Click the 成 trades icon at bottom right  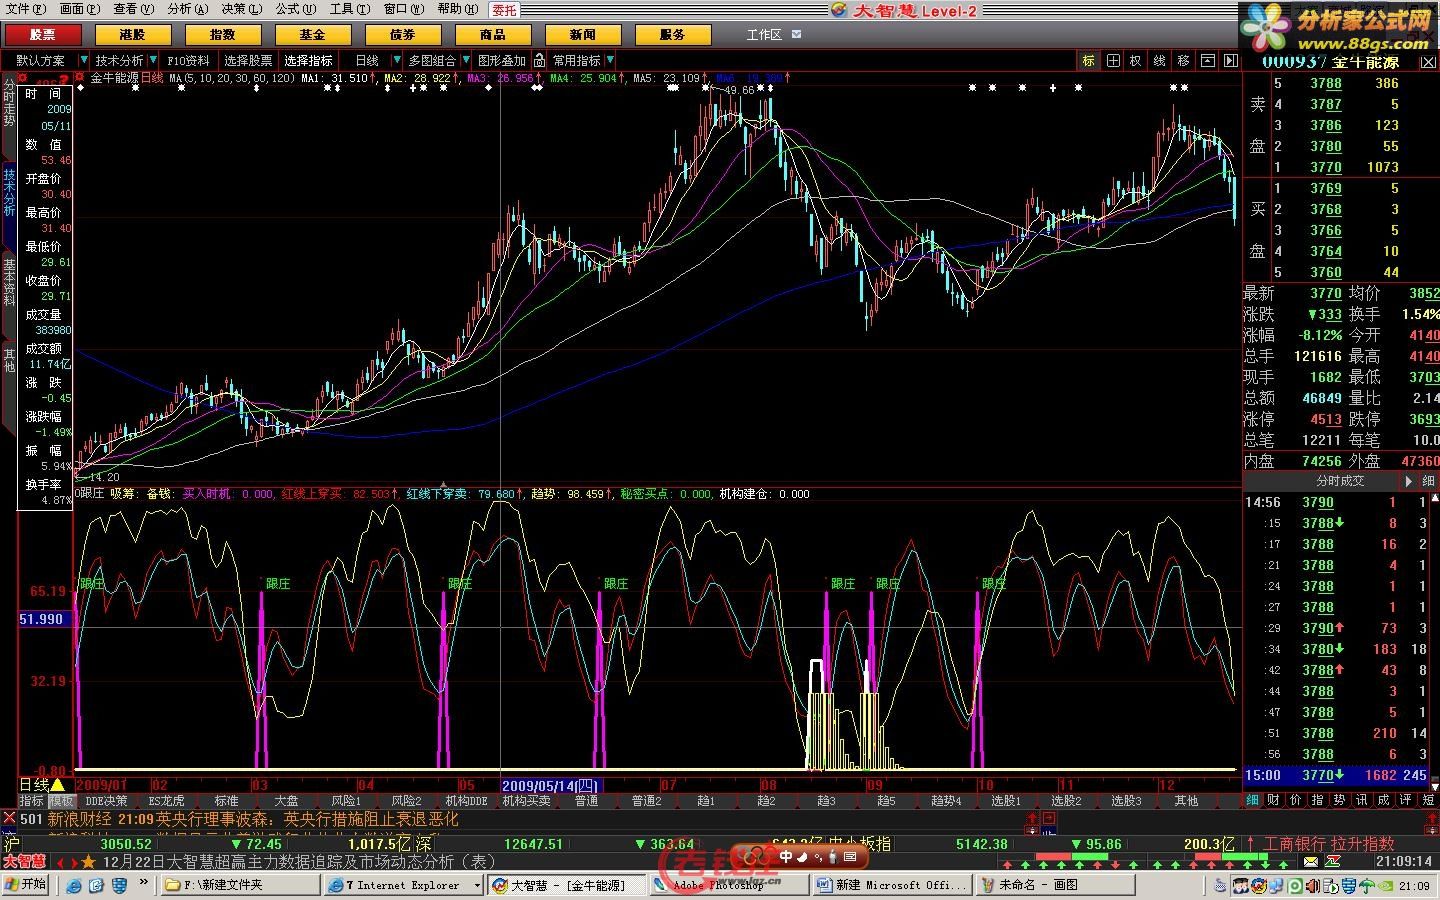point(1384,800)
